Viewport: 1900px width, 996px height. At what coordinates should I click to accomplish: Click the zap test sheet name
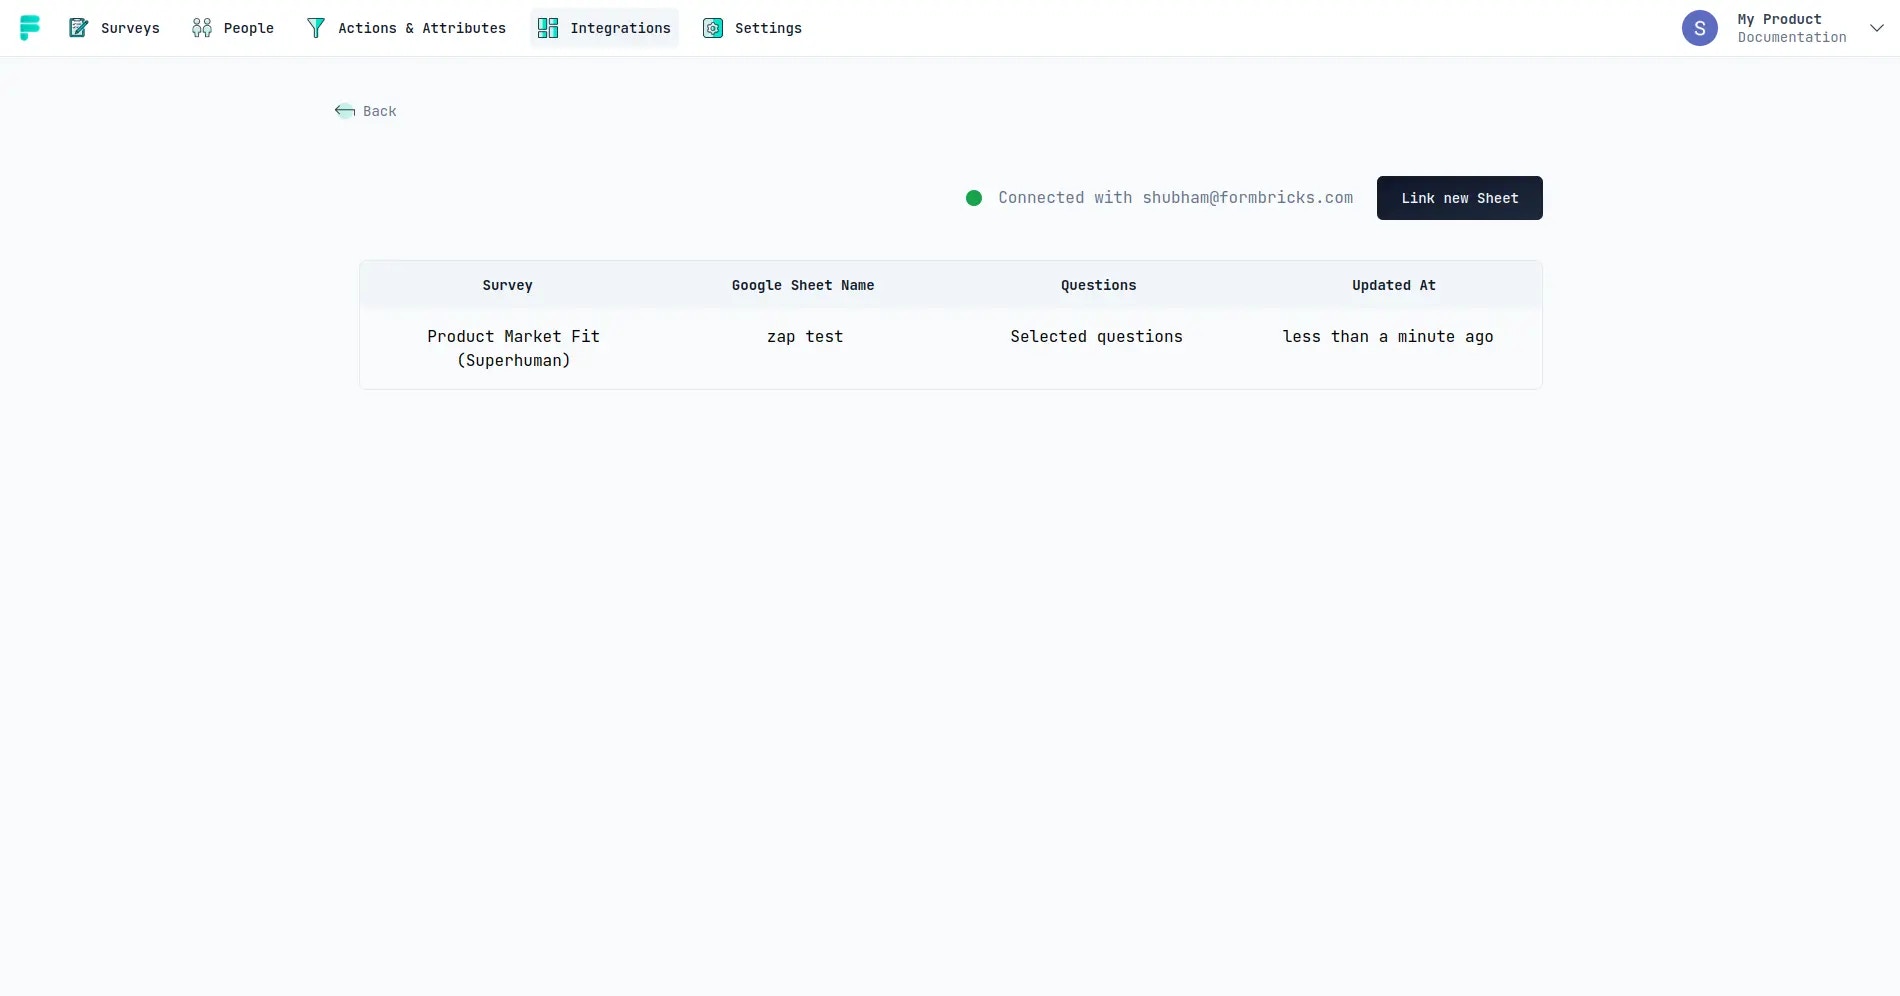(x=805, y=336)
